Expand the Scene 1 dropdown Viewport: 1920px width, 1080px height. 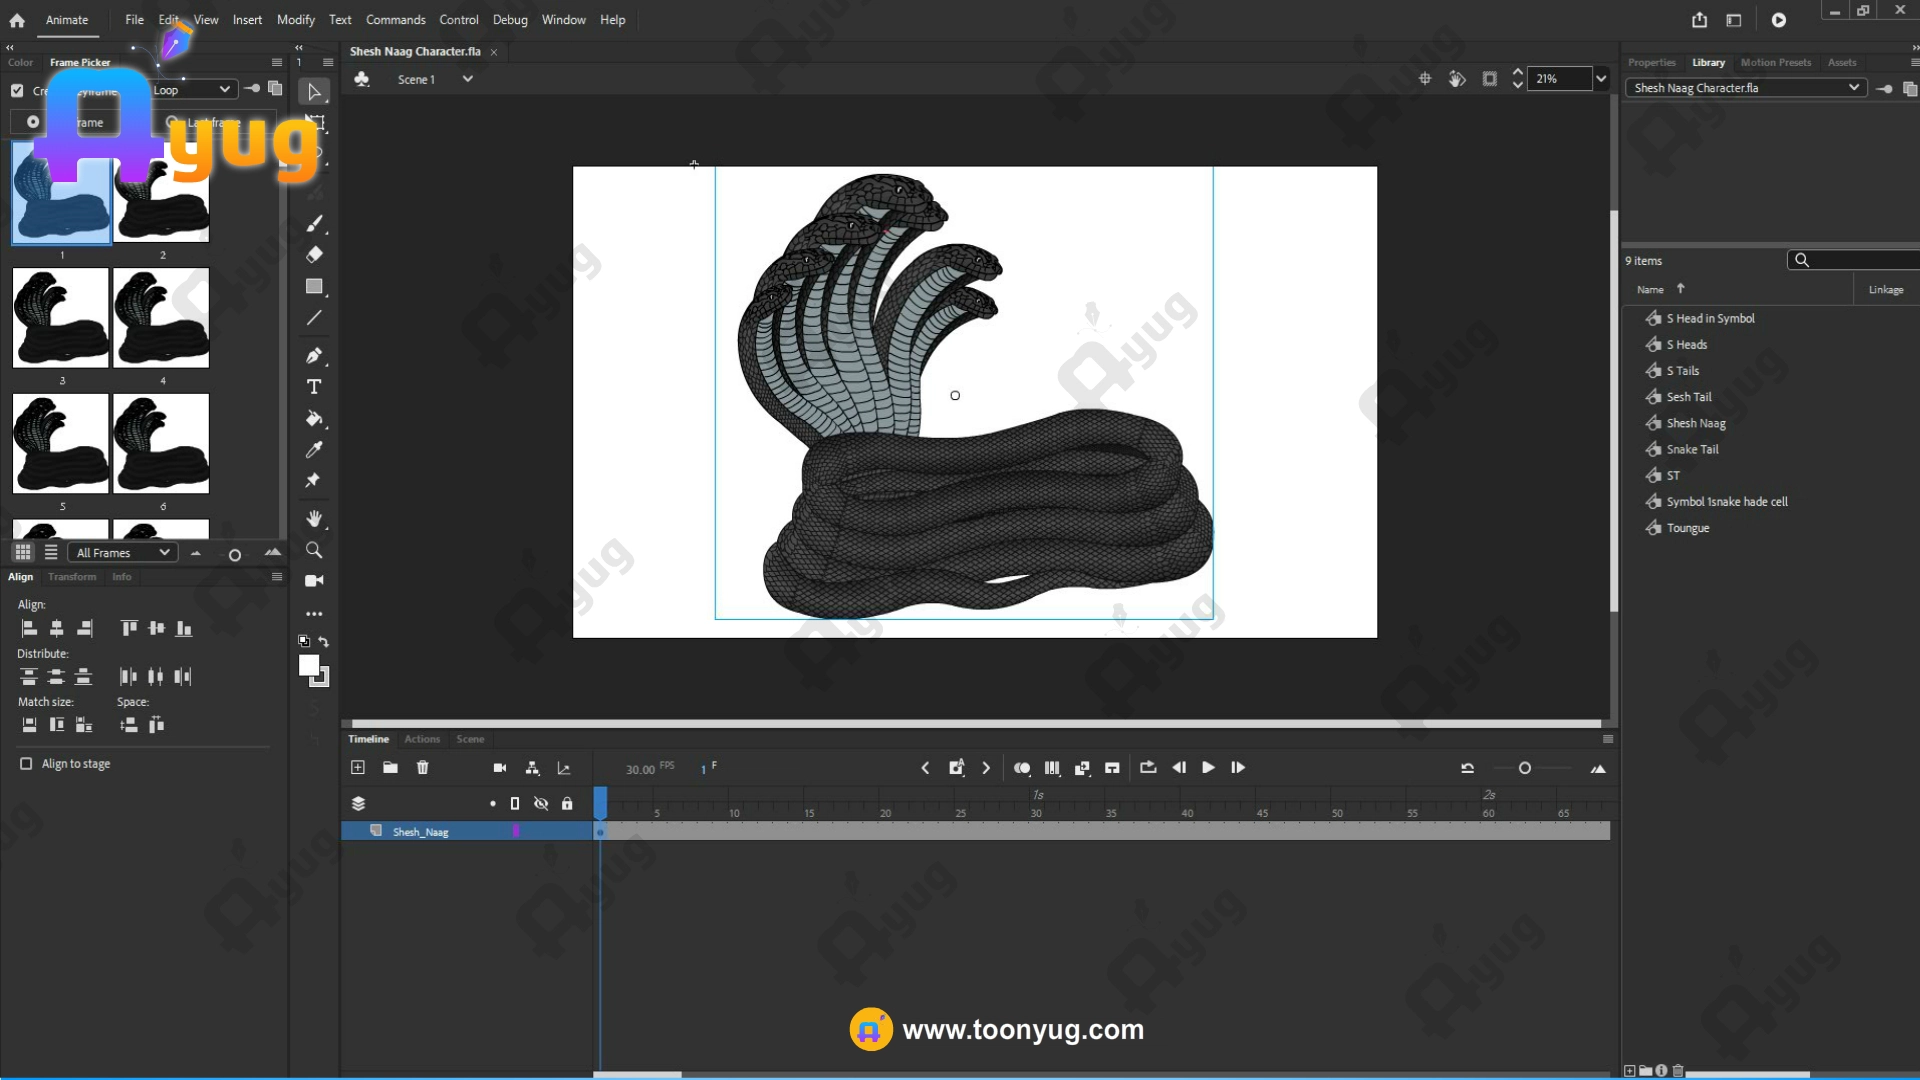(x=467, y=79)
